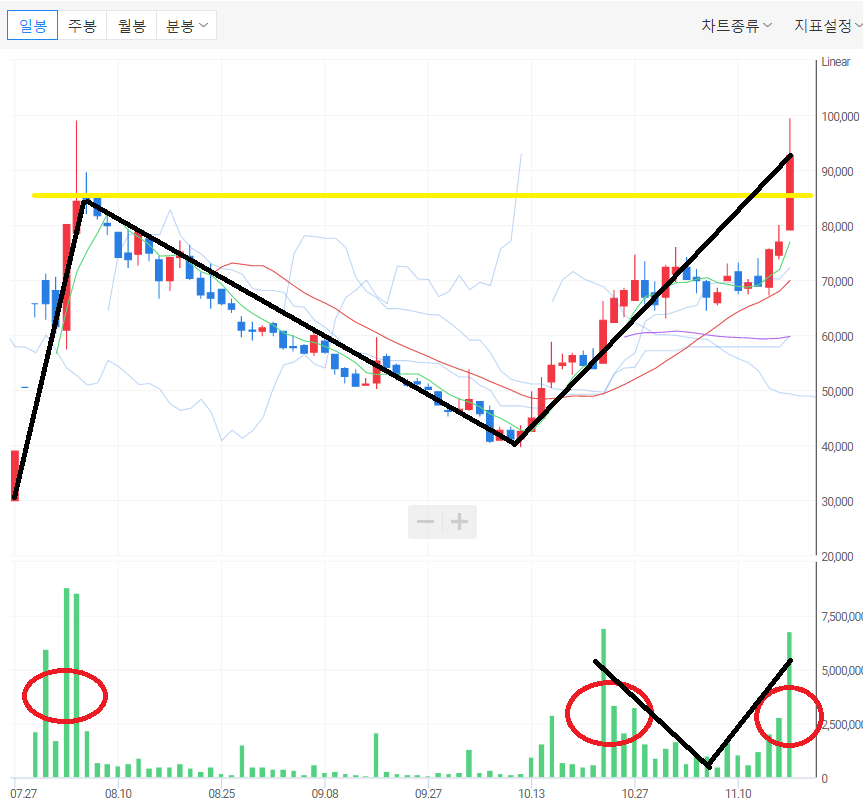863x807 pixels.
Task: Click the 11.10 date axis label
Action: click(738, 793)
